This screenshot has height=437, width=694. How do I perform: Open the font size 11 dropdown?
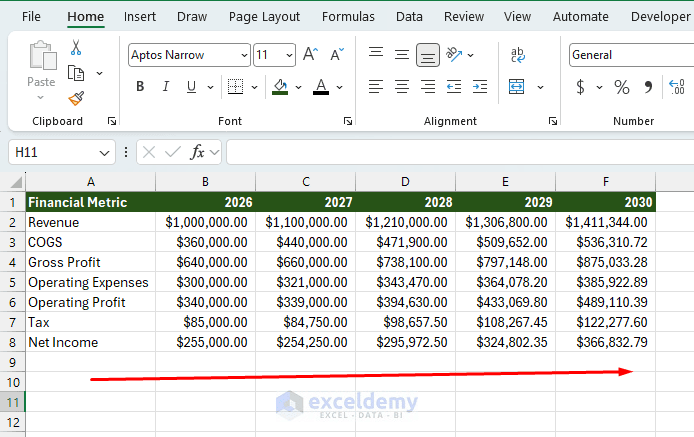coord(289,55)
